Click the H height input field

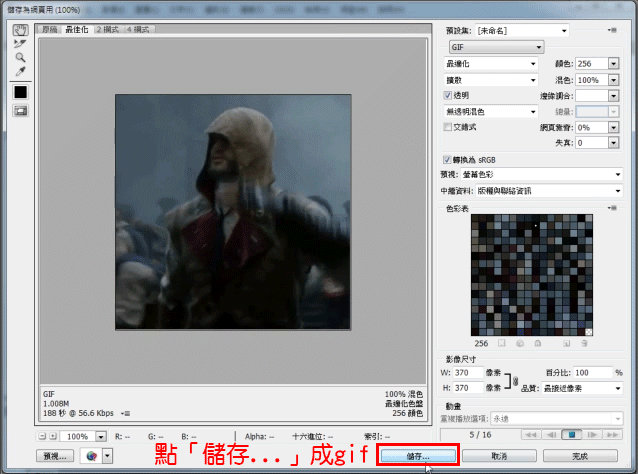tap(468, 388)
